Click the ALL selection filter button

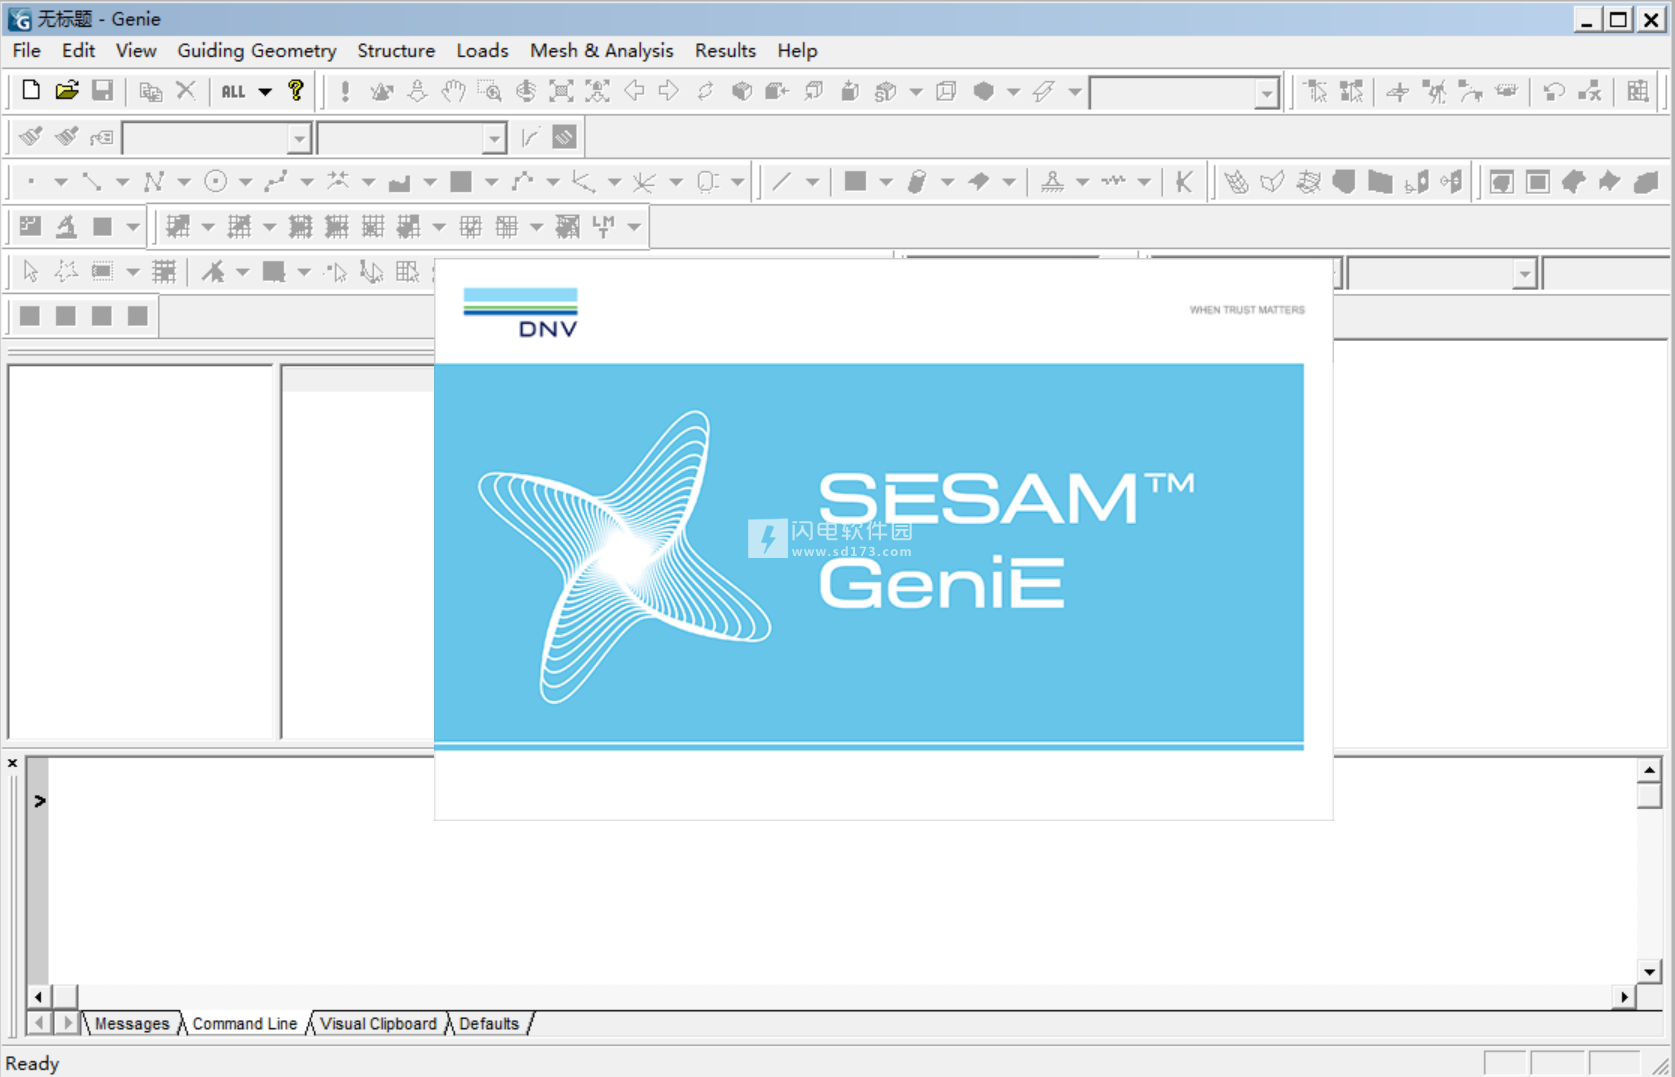click(233, 91)
